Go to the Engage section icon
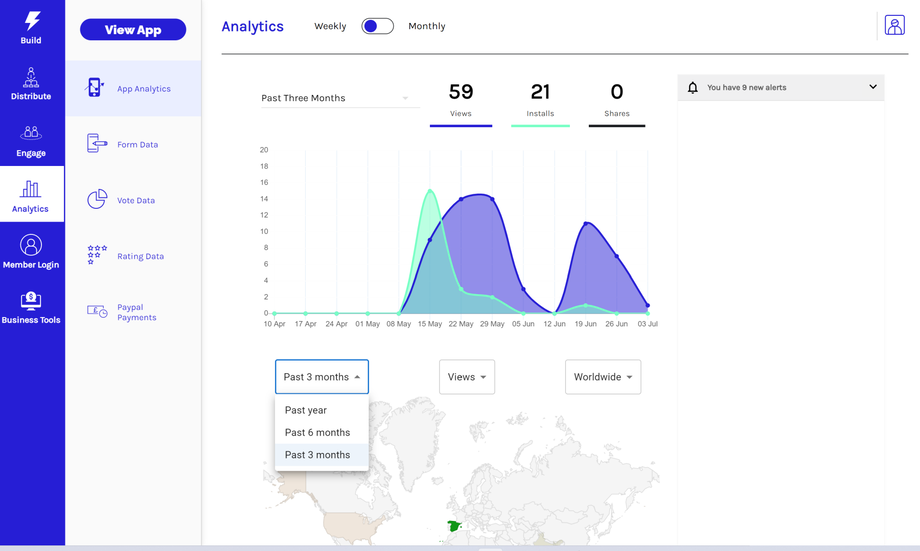 pyautogui.click(x=31, y=133)
